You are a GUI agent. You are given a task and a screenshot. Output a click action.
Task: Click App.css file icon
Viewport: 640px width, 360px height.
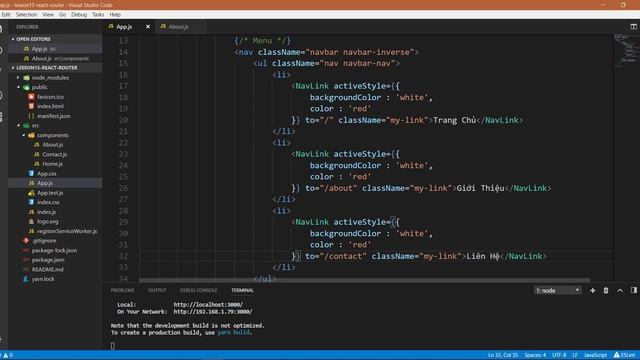coord(31,173)
